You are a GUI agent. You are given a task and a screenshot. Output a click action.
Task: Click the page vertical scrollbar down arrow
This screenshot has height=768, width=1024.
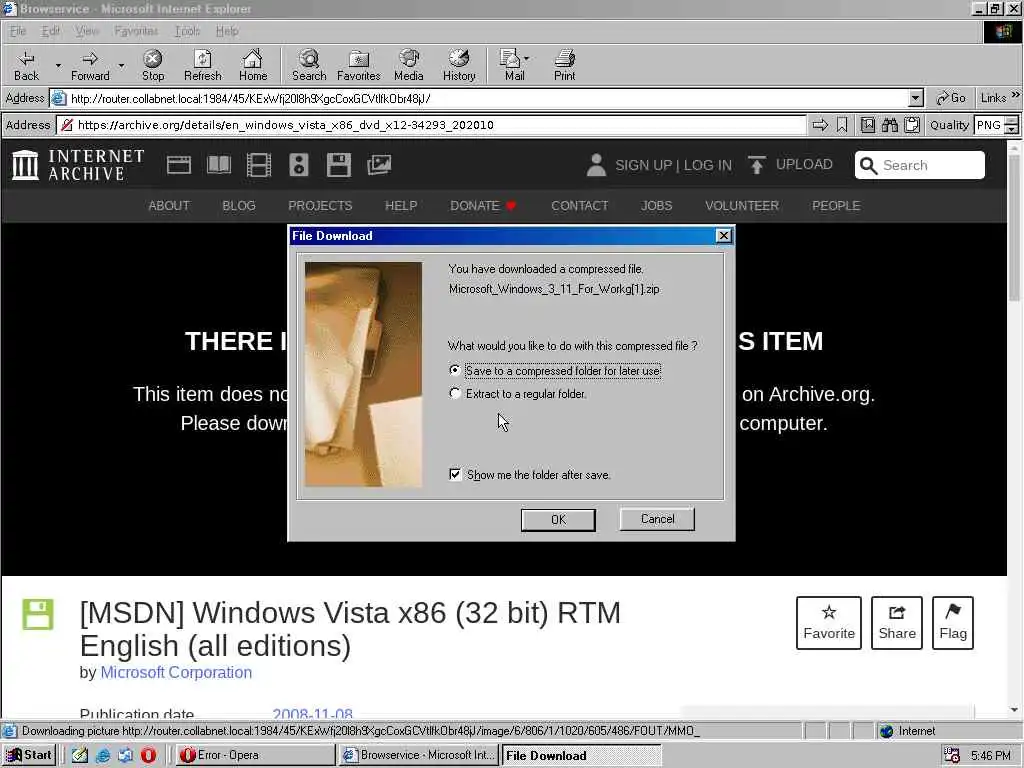(1014, 710)
